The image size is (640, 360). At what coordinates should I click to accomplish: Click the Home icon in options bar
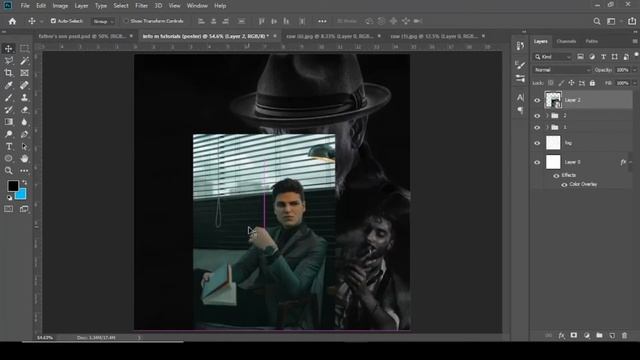coord(12,21)
